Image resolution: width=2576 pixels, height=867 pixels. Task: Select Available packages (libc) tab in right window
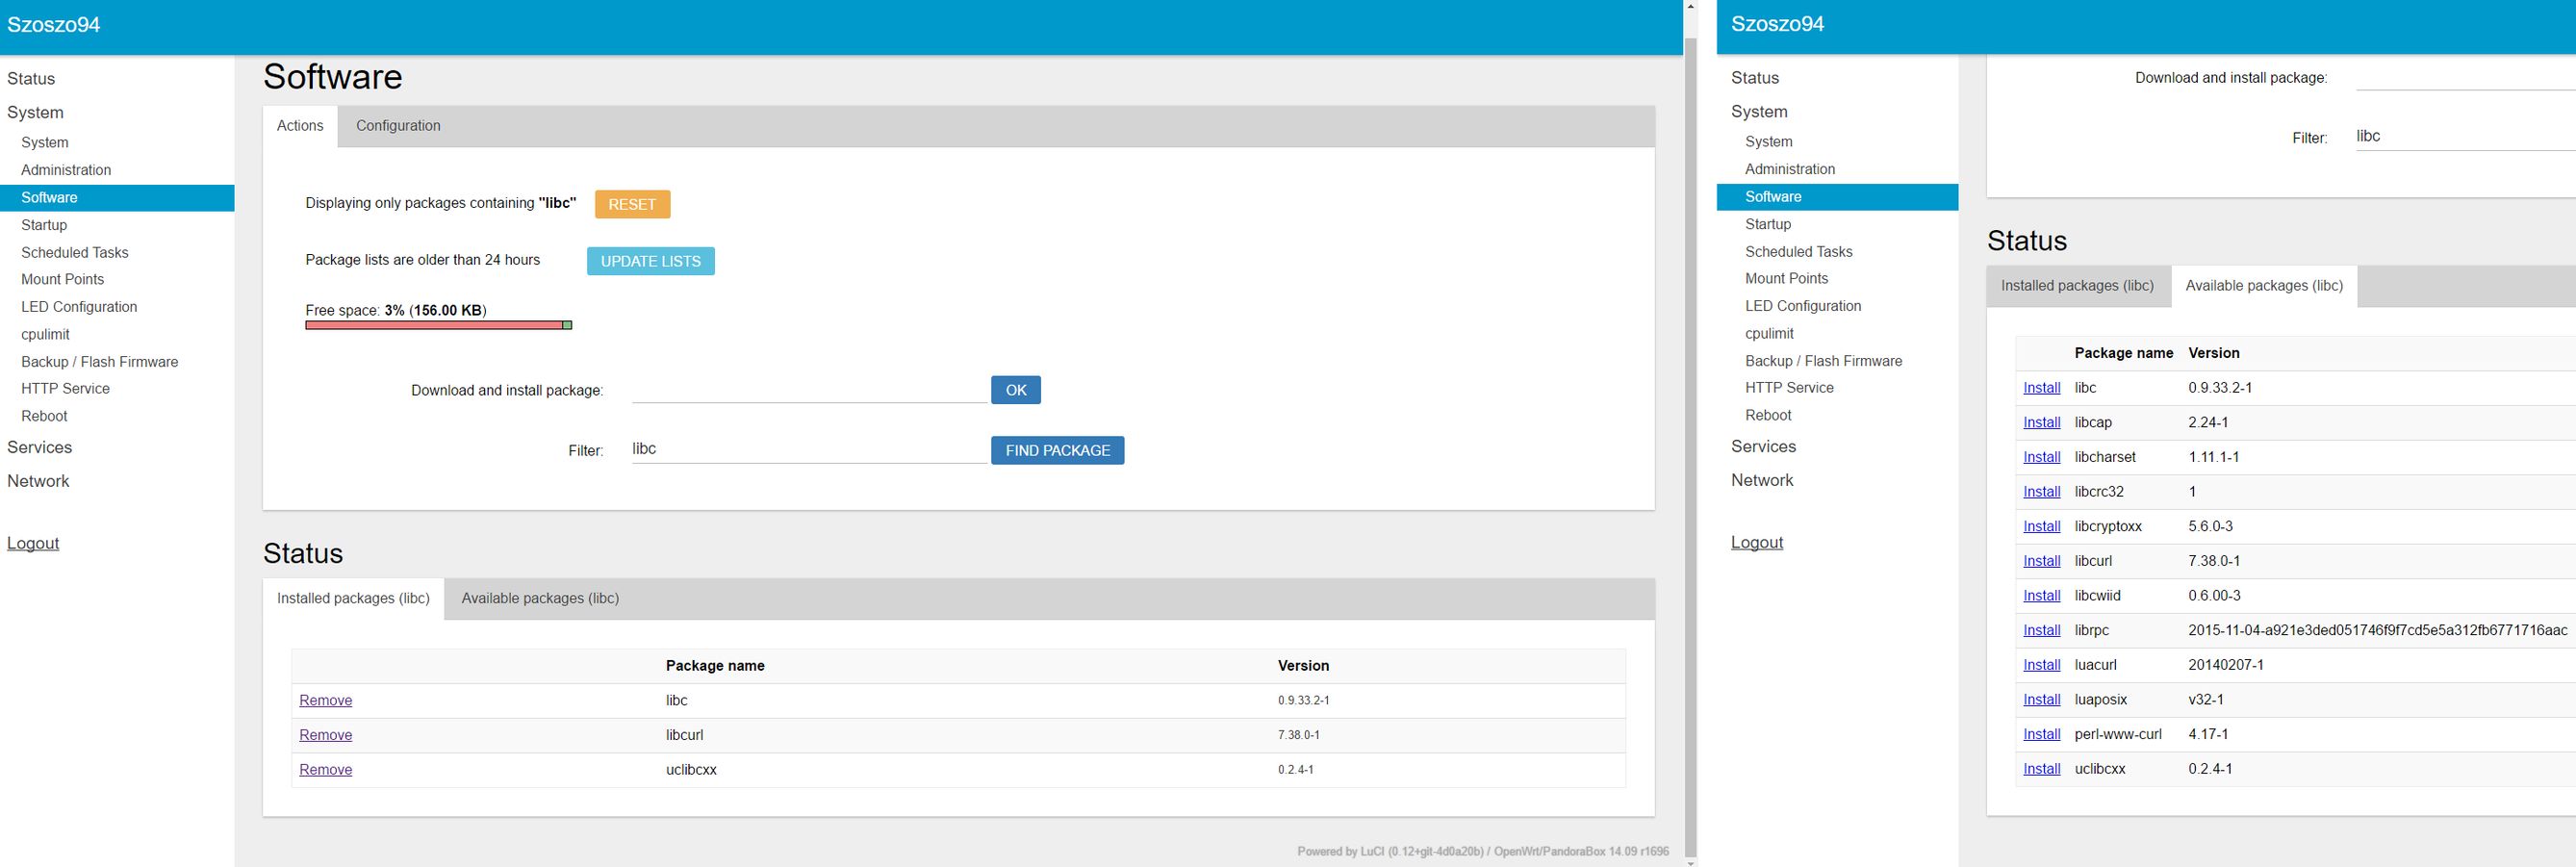[x=2264, y=286]
